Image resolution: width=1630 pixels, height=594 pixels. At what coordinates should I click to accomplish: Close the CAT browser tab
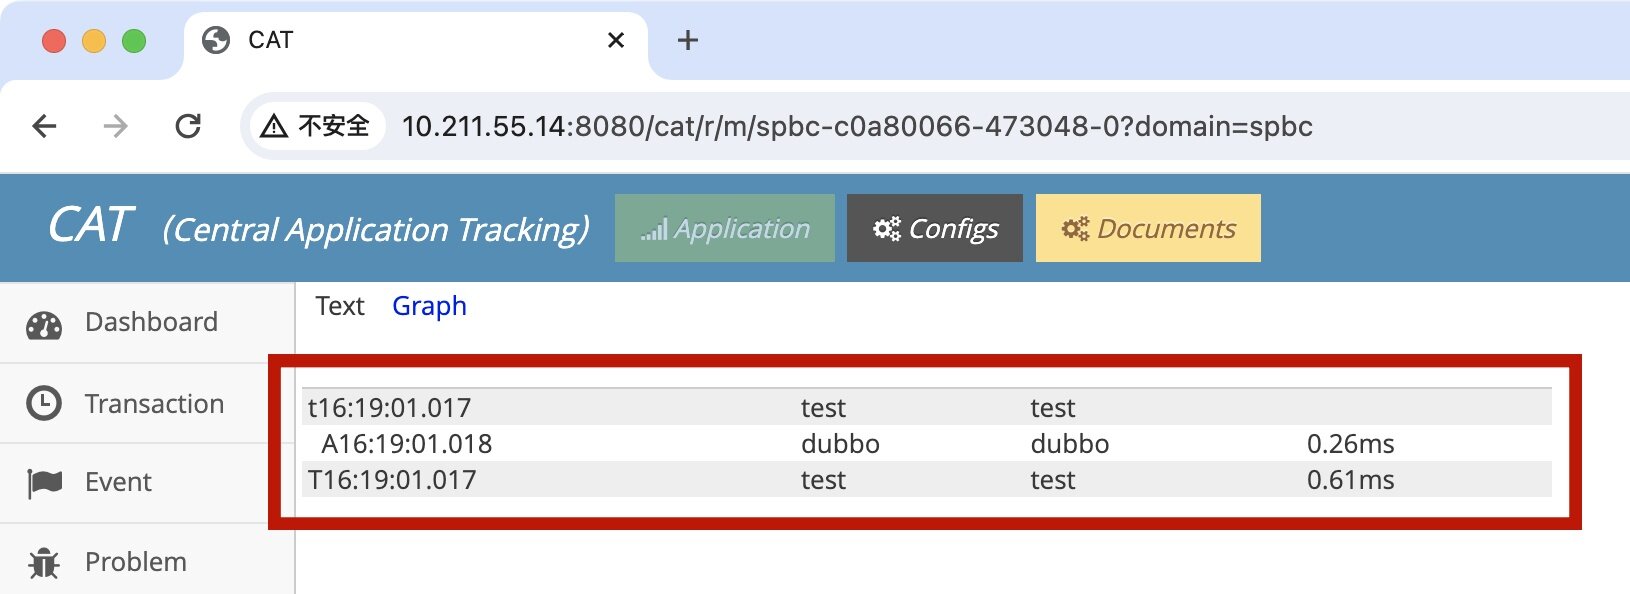point(616,40)
